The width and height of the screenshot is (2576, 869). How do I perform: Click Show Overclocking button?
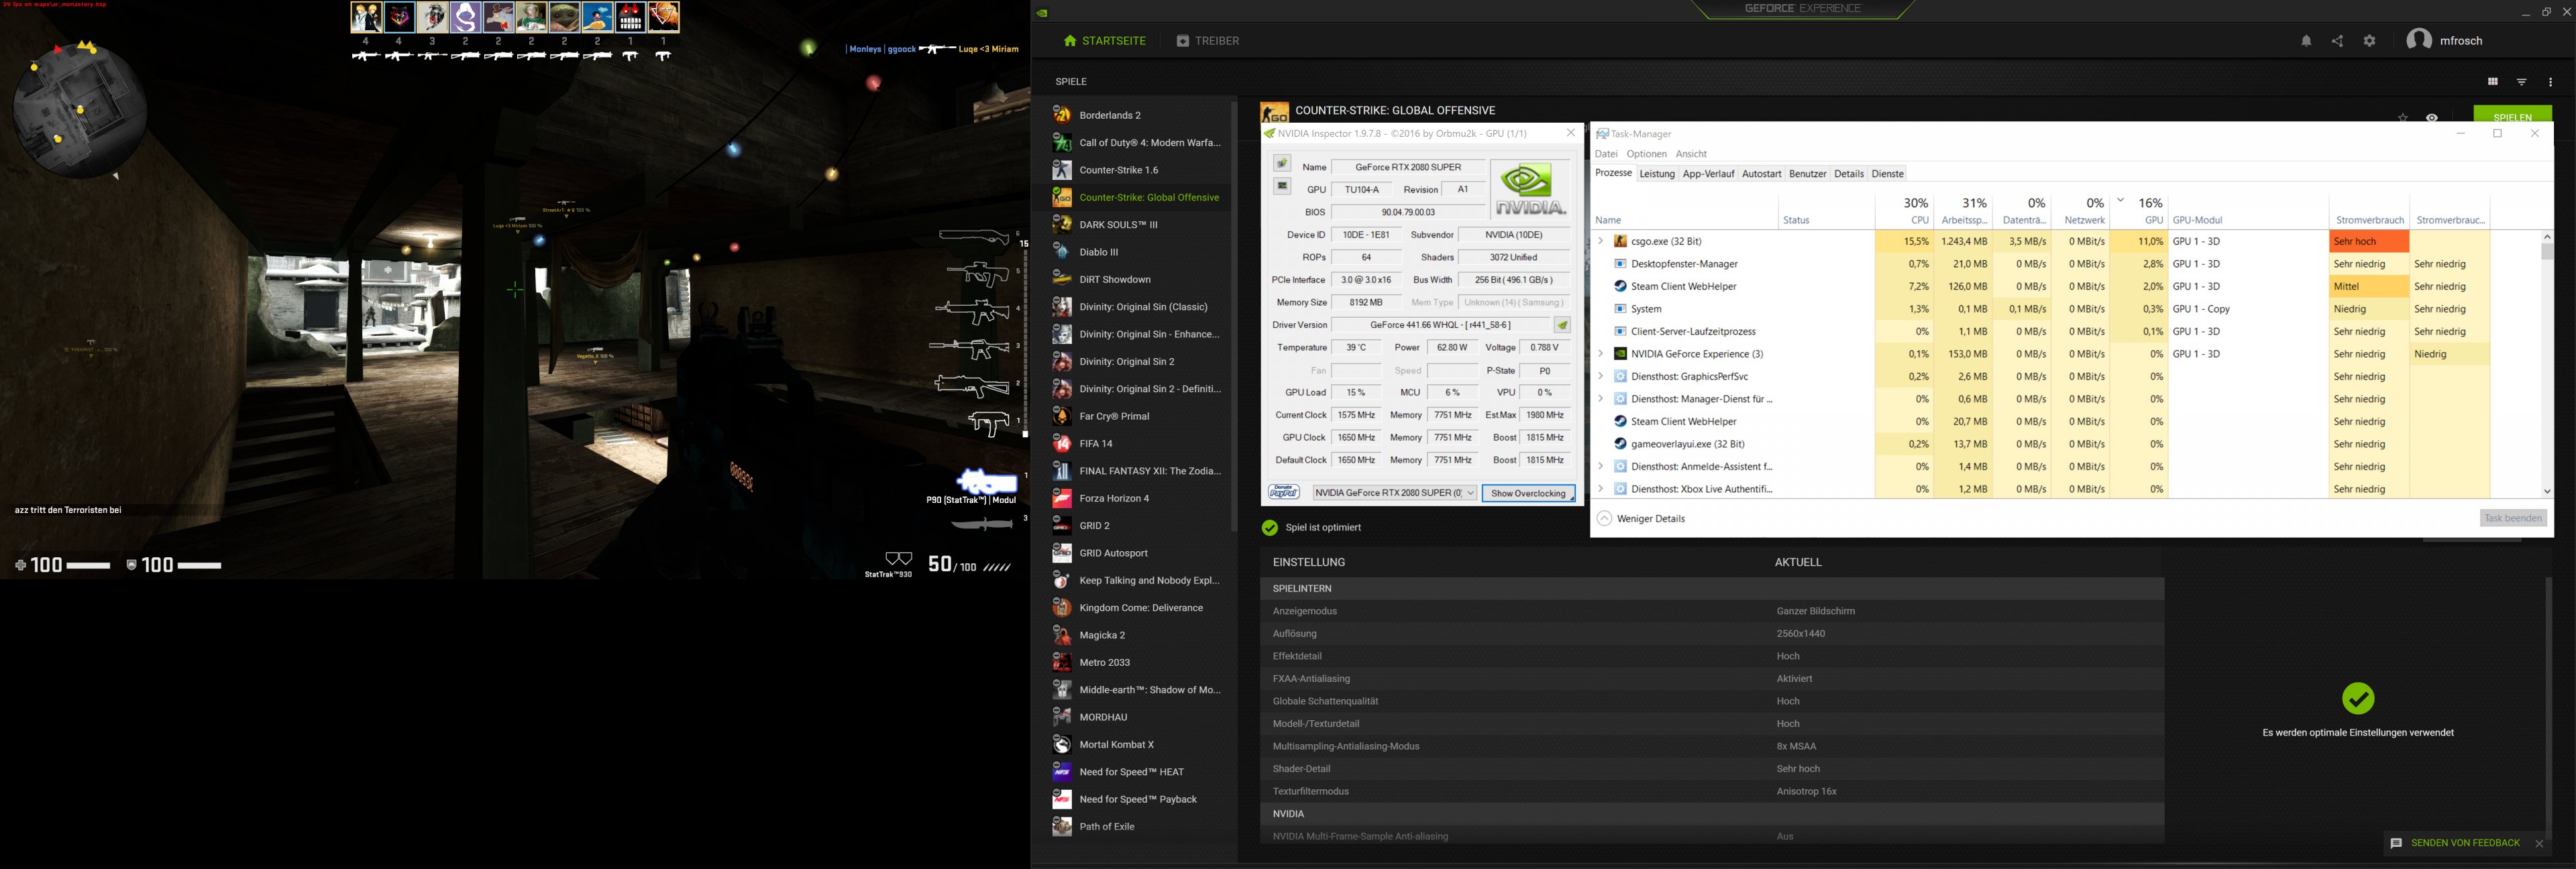1527,493
